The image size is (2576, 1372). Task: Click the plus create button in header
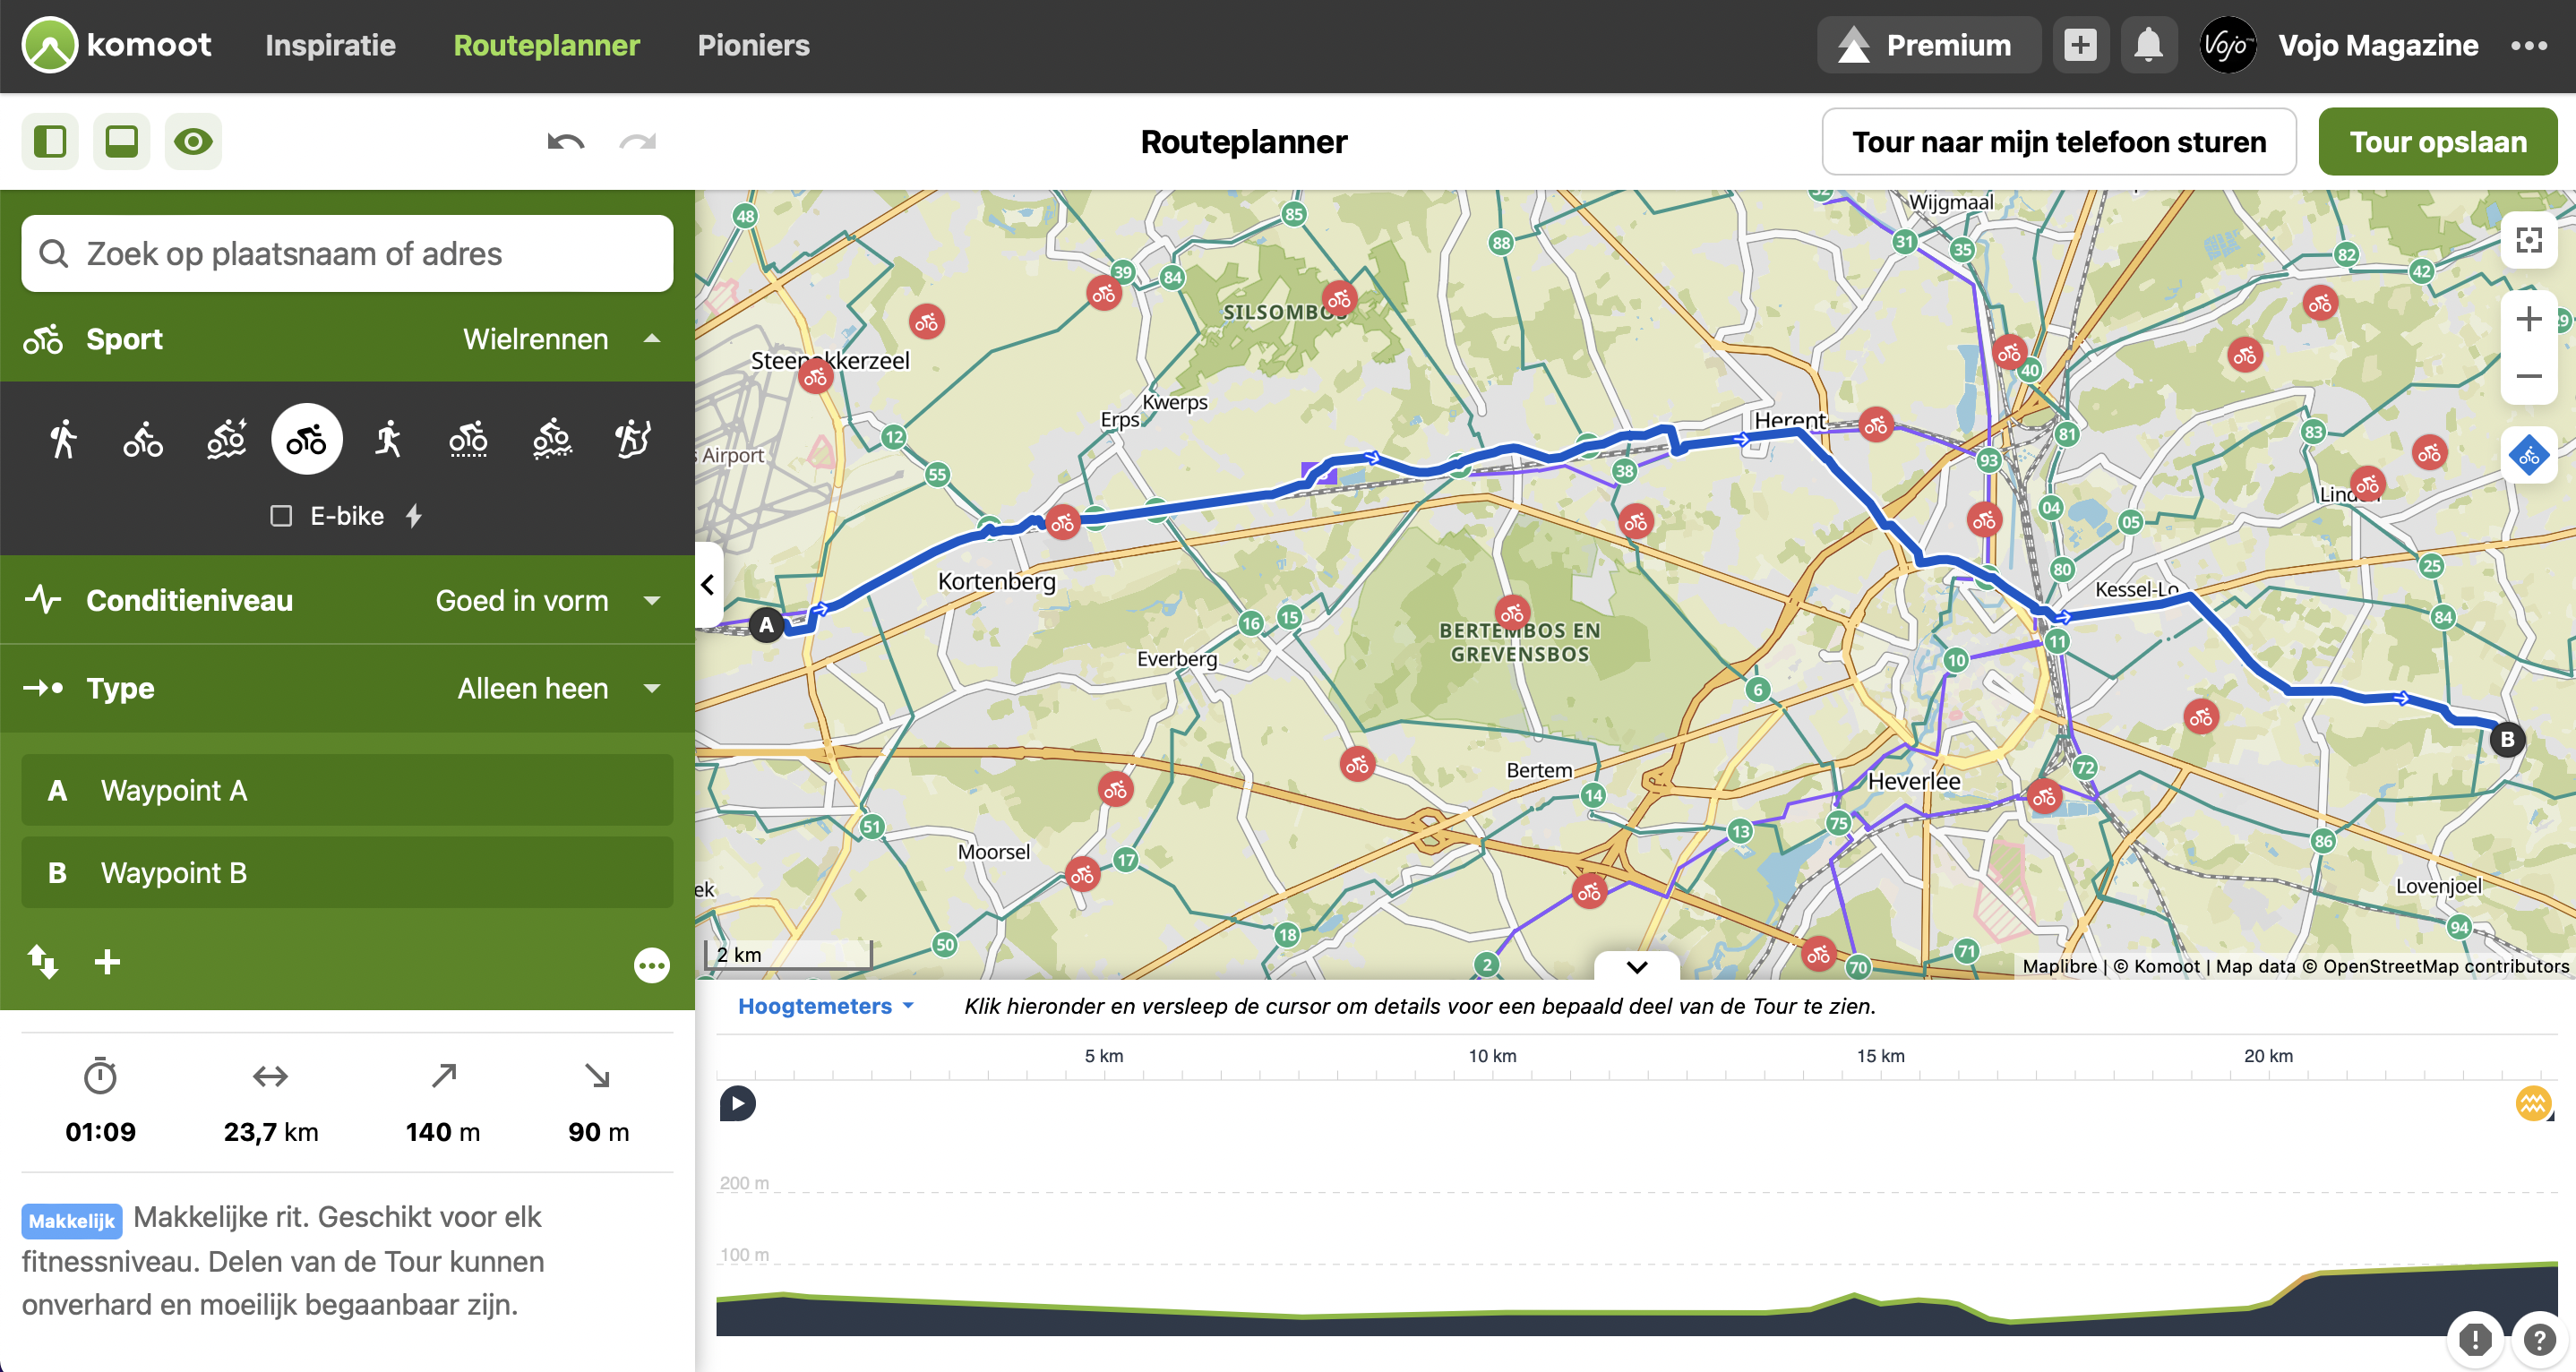click(2080, 45)
